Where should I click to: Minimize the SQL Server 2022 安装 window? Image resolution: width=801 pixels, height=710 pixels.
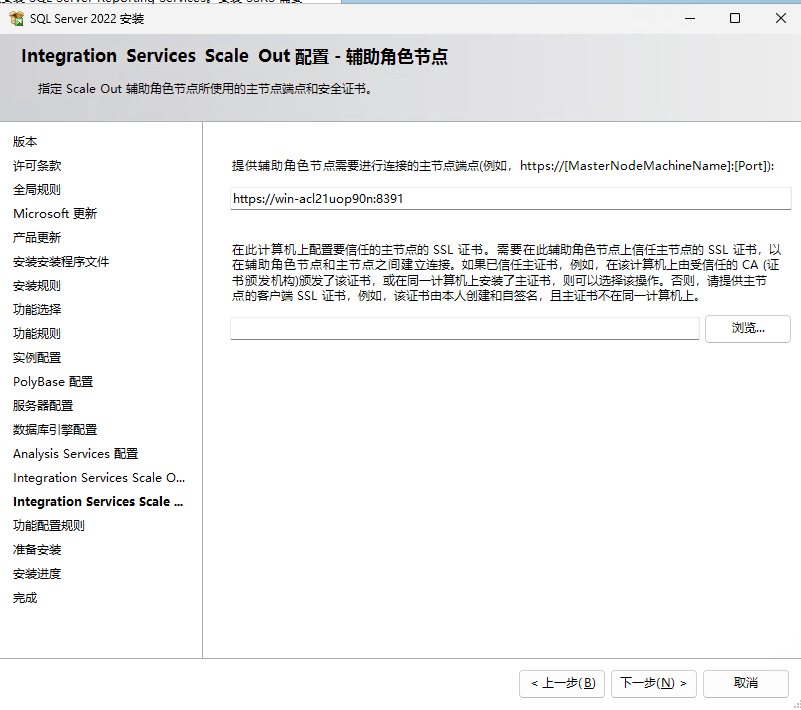[x=690, y=18]
